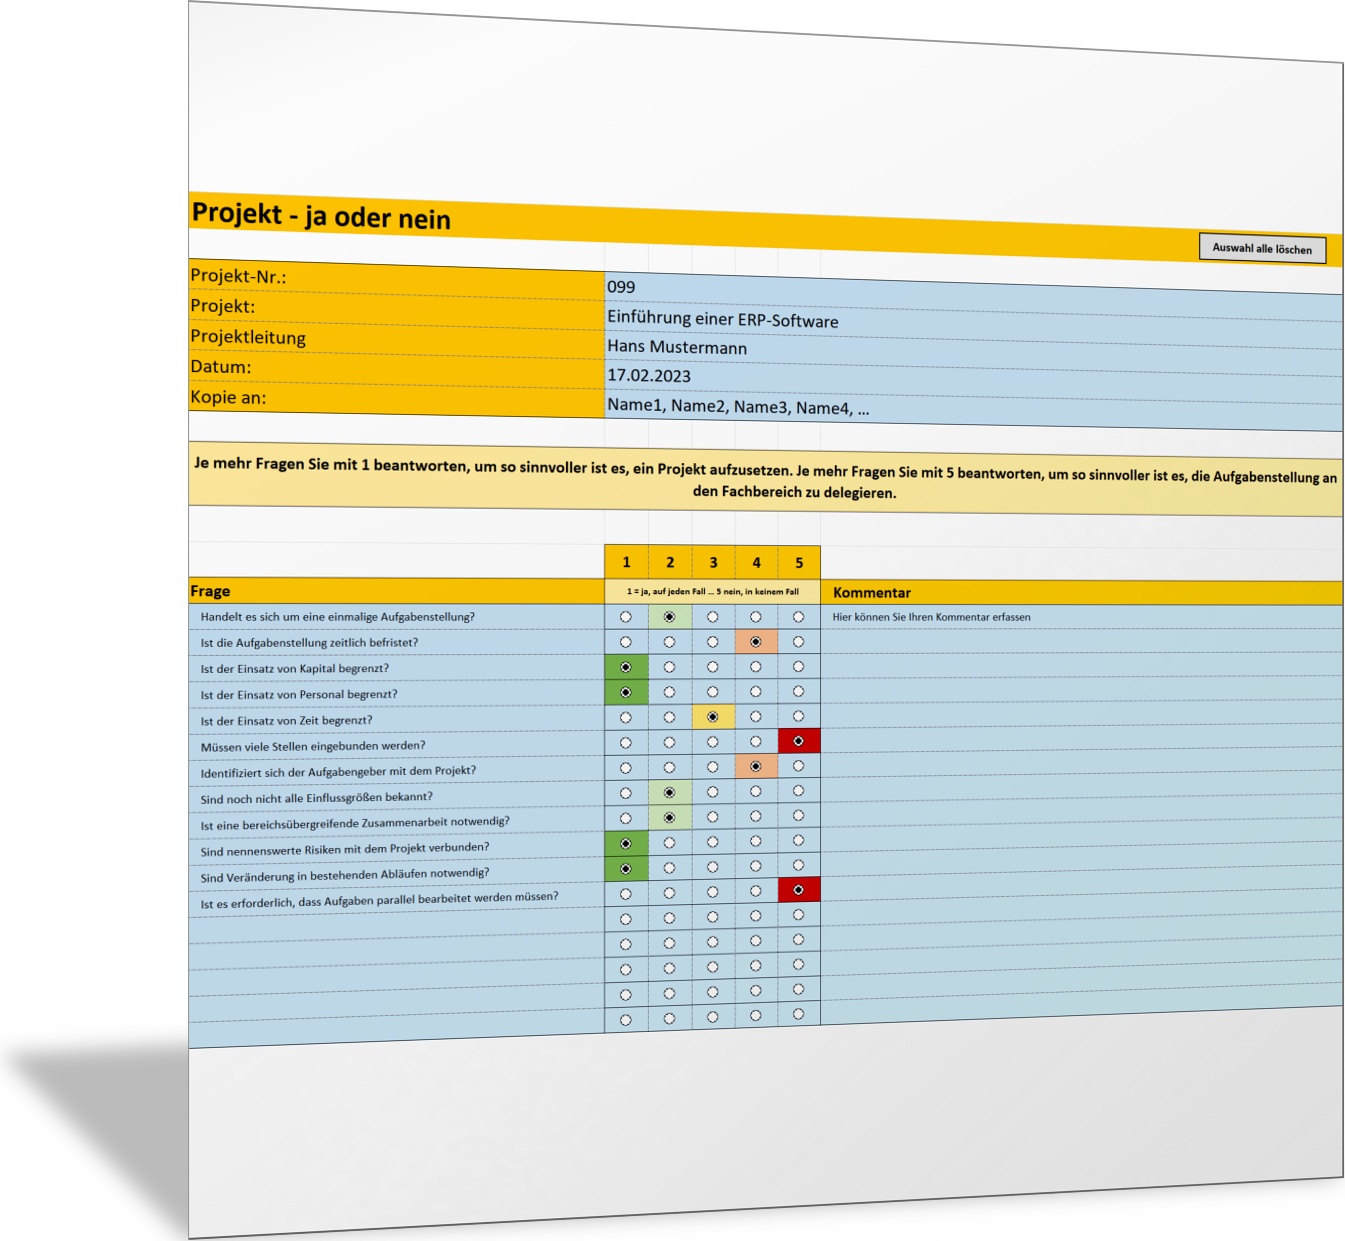This screenshot has width=1345, height=1241.
Task: Pick option 3 for 'bereichsübergreifende Zusammenarbeit' row
Action: pyautogui.click(x=712, y=817)
